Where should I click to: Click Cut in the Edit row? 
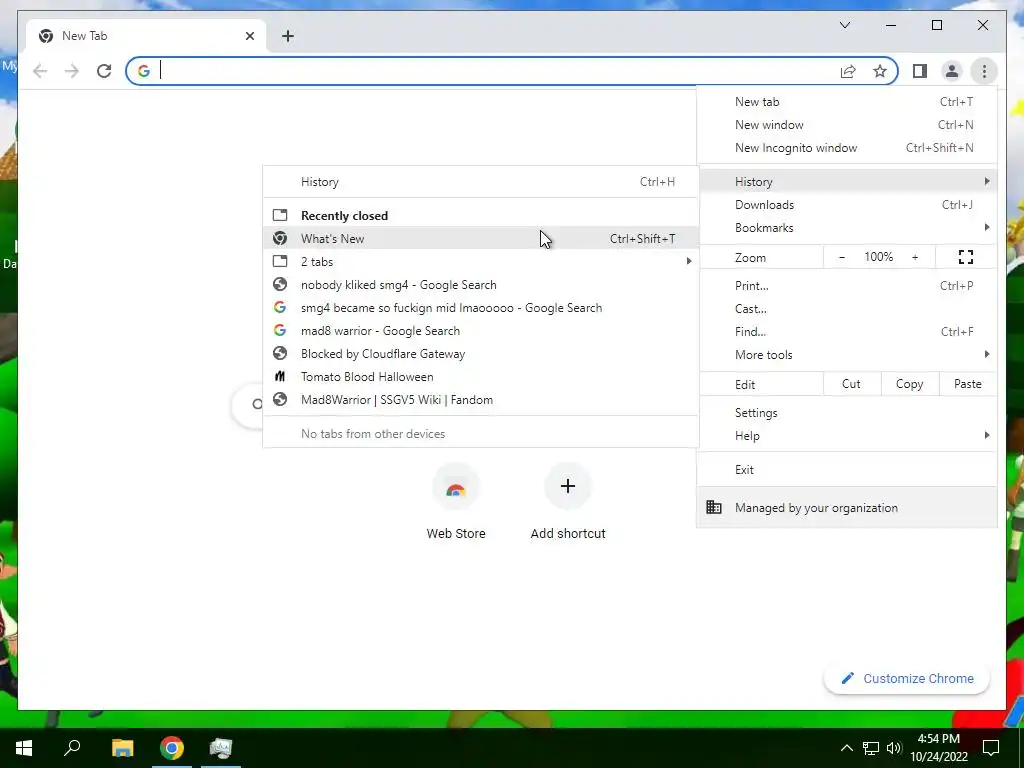pyautogui.click(x=851, y=384)
